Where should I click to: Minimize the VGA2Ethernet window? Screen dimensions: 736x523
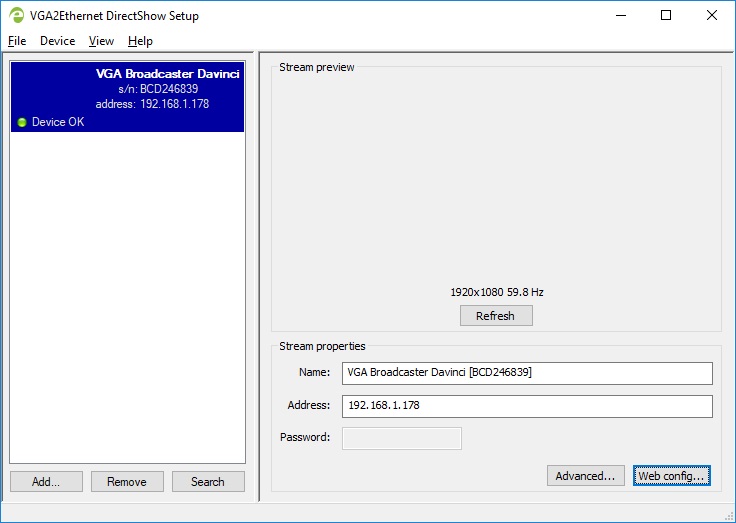621,15
